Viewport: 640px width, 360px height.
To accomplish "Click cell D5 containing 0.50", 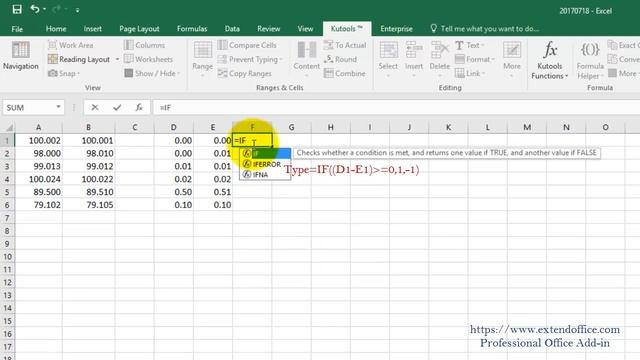I will point(174,192).
